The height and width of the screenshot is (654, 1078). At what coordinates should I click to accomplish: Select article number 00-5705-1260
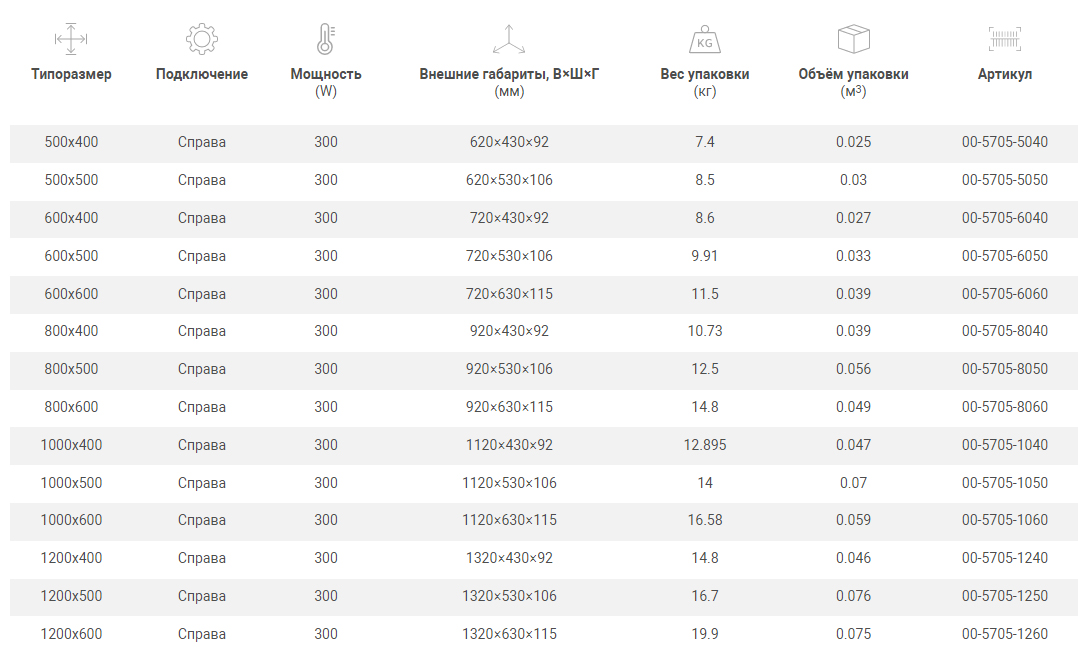tap(1004, 634)
